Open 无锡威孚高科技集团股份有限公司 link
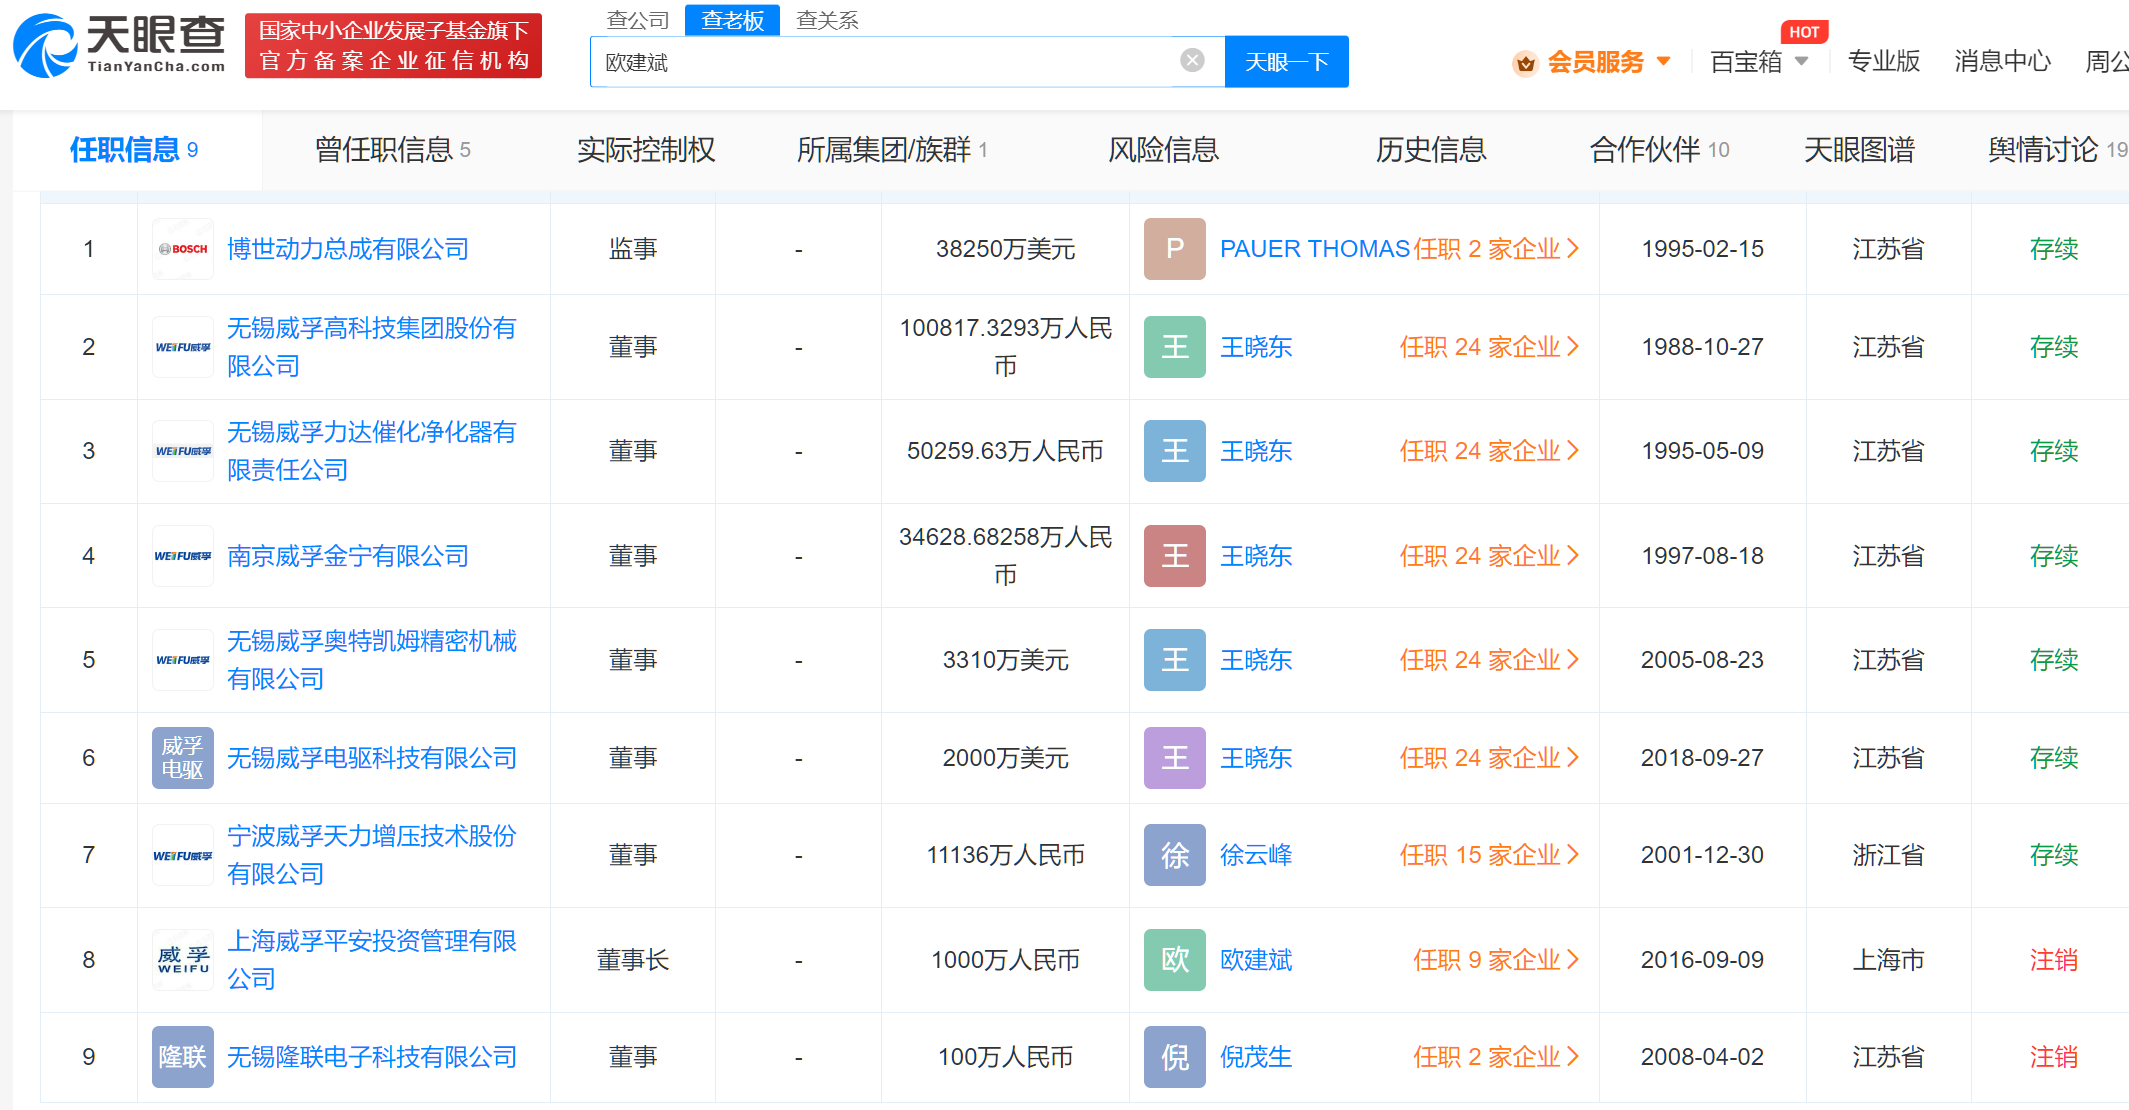This screenshot has width=2129, height=1110. [372, 347]
